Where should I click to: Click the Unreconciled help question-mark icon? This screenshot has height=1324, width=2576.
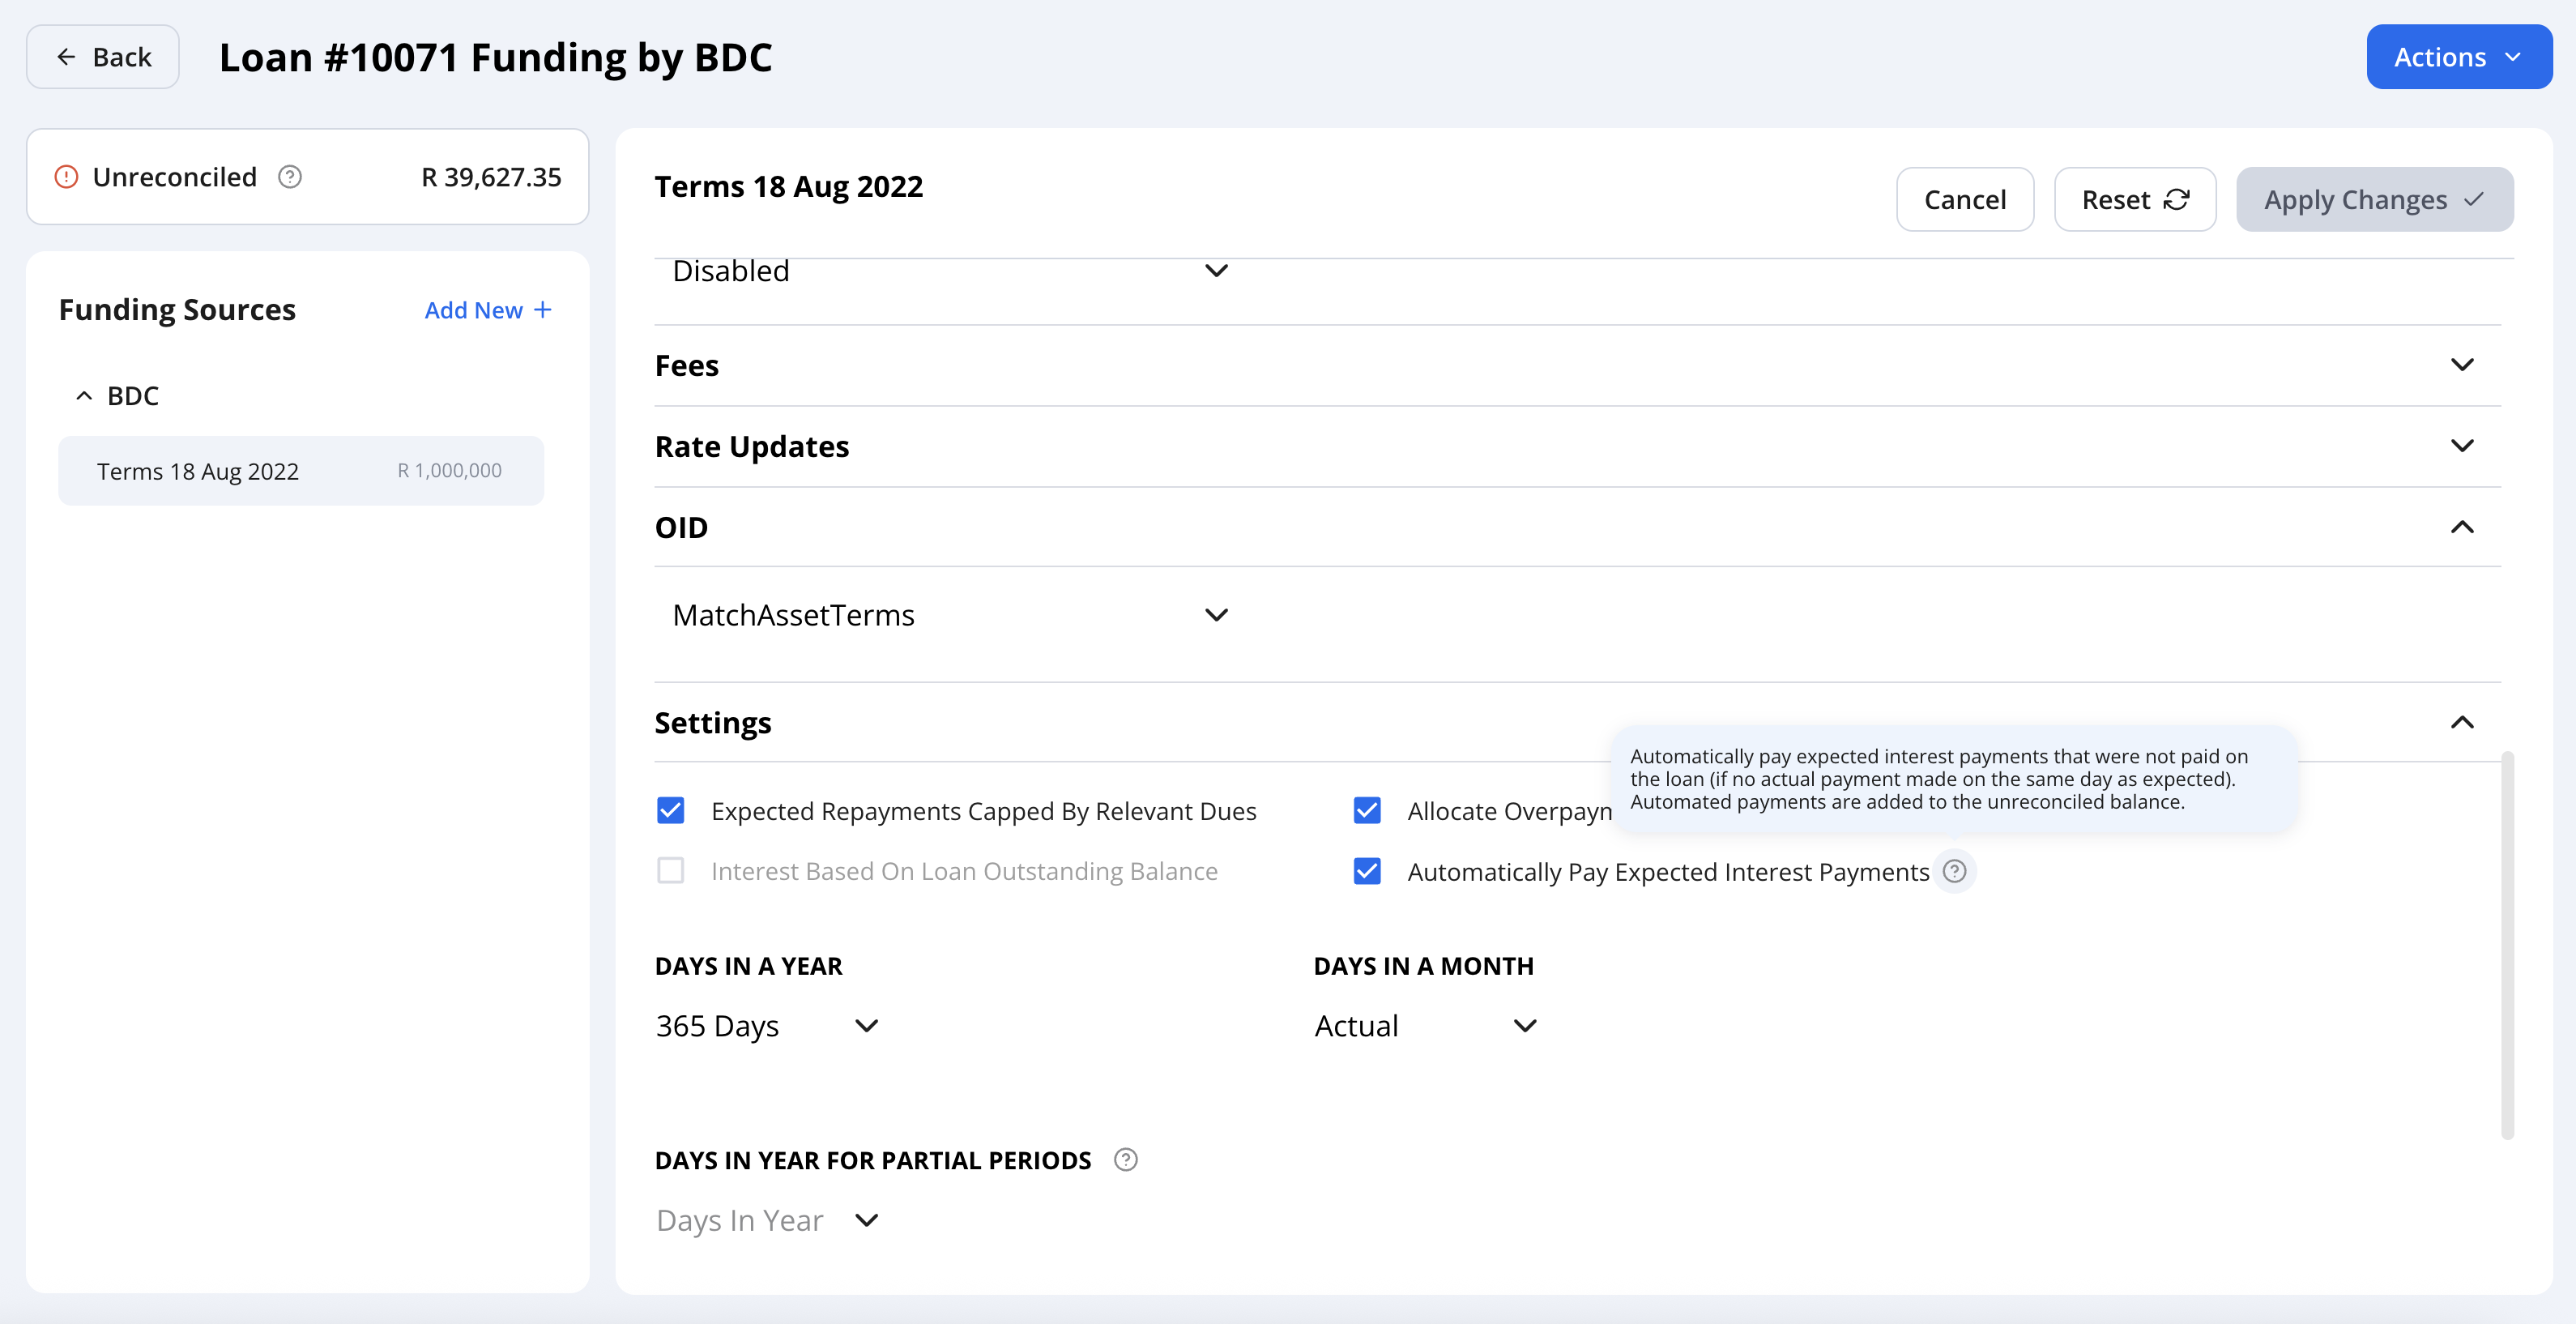(x=290, y=177)
